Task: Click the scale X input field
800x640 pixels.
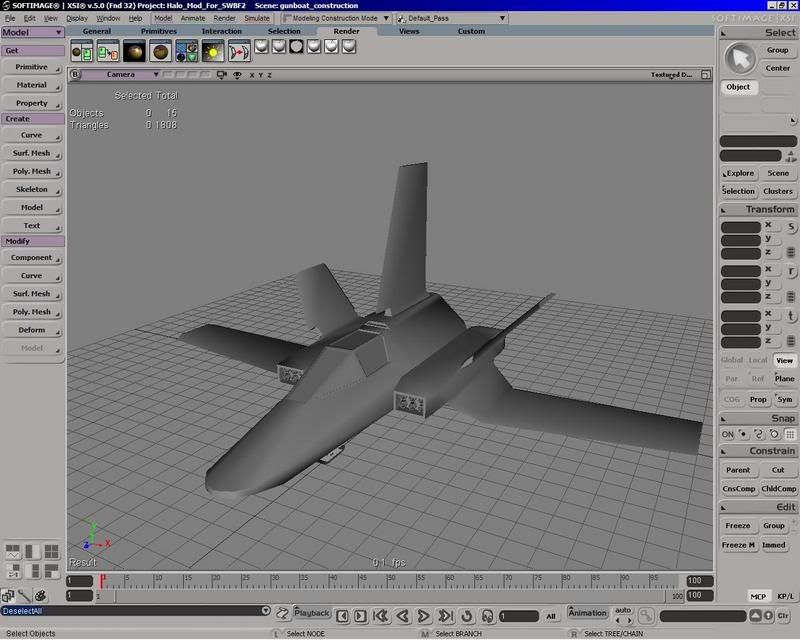Action: point(741,227)
